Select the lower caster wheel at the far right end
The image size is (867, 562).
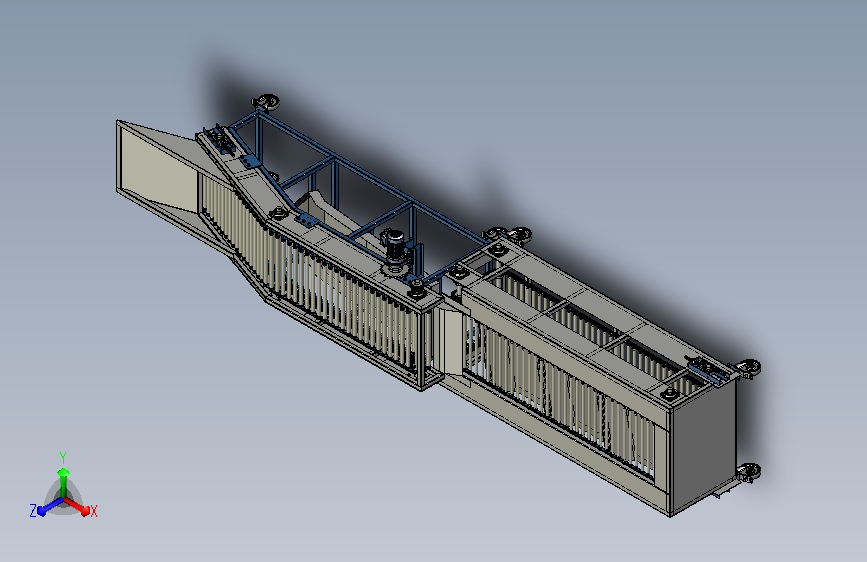[749, 473]
